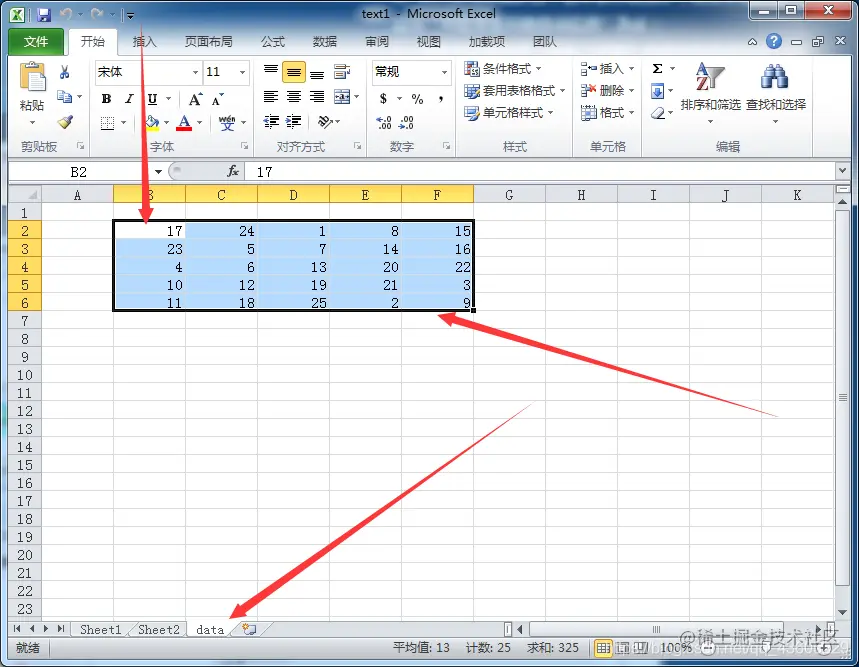Click the Save icon in quick access toolbar

tap(44, 15)
